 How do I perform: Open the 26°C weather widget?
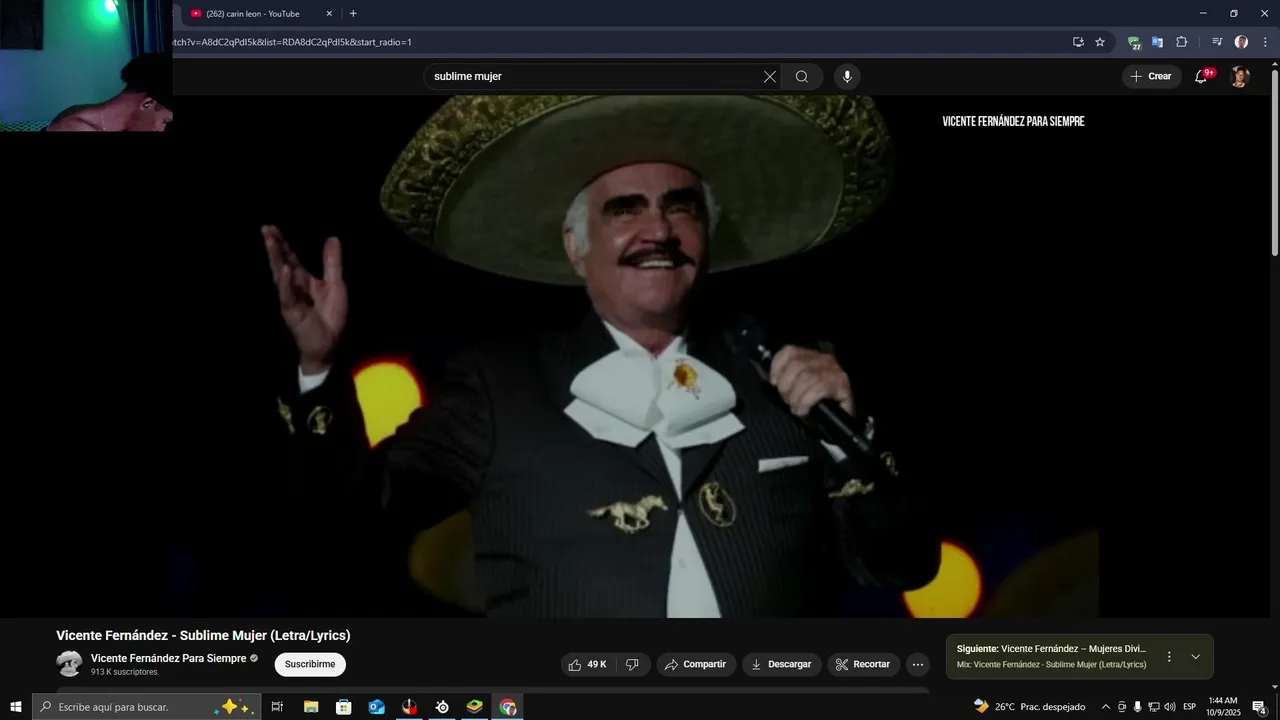coord(1030,707)
